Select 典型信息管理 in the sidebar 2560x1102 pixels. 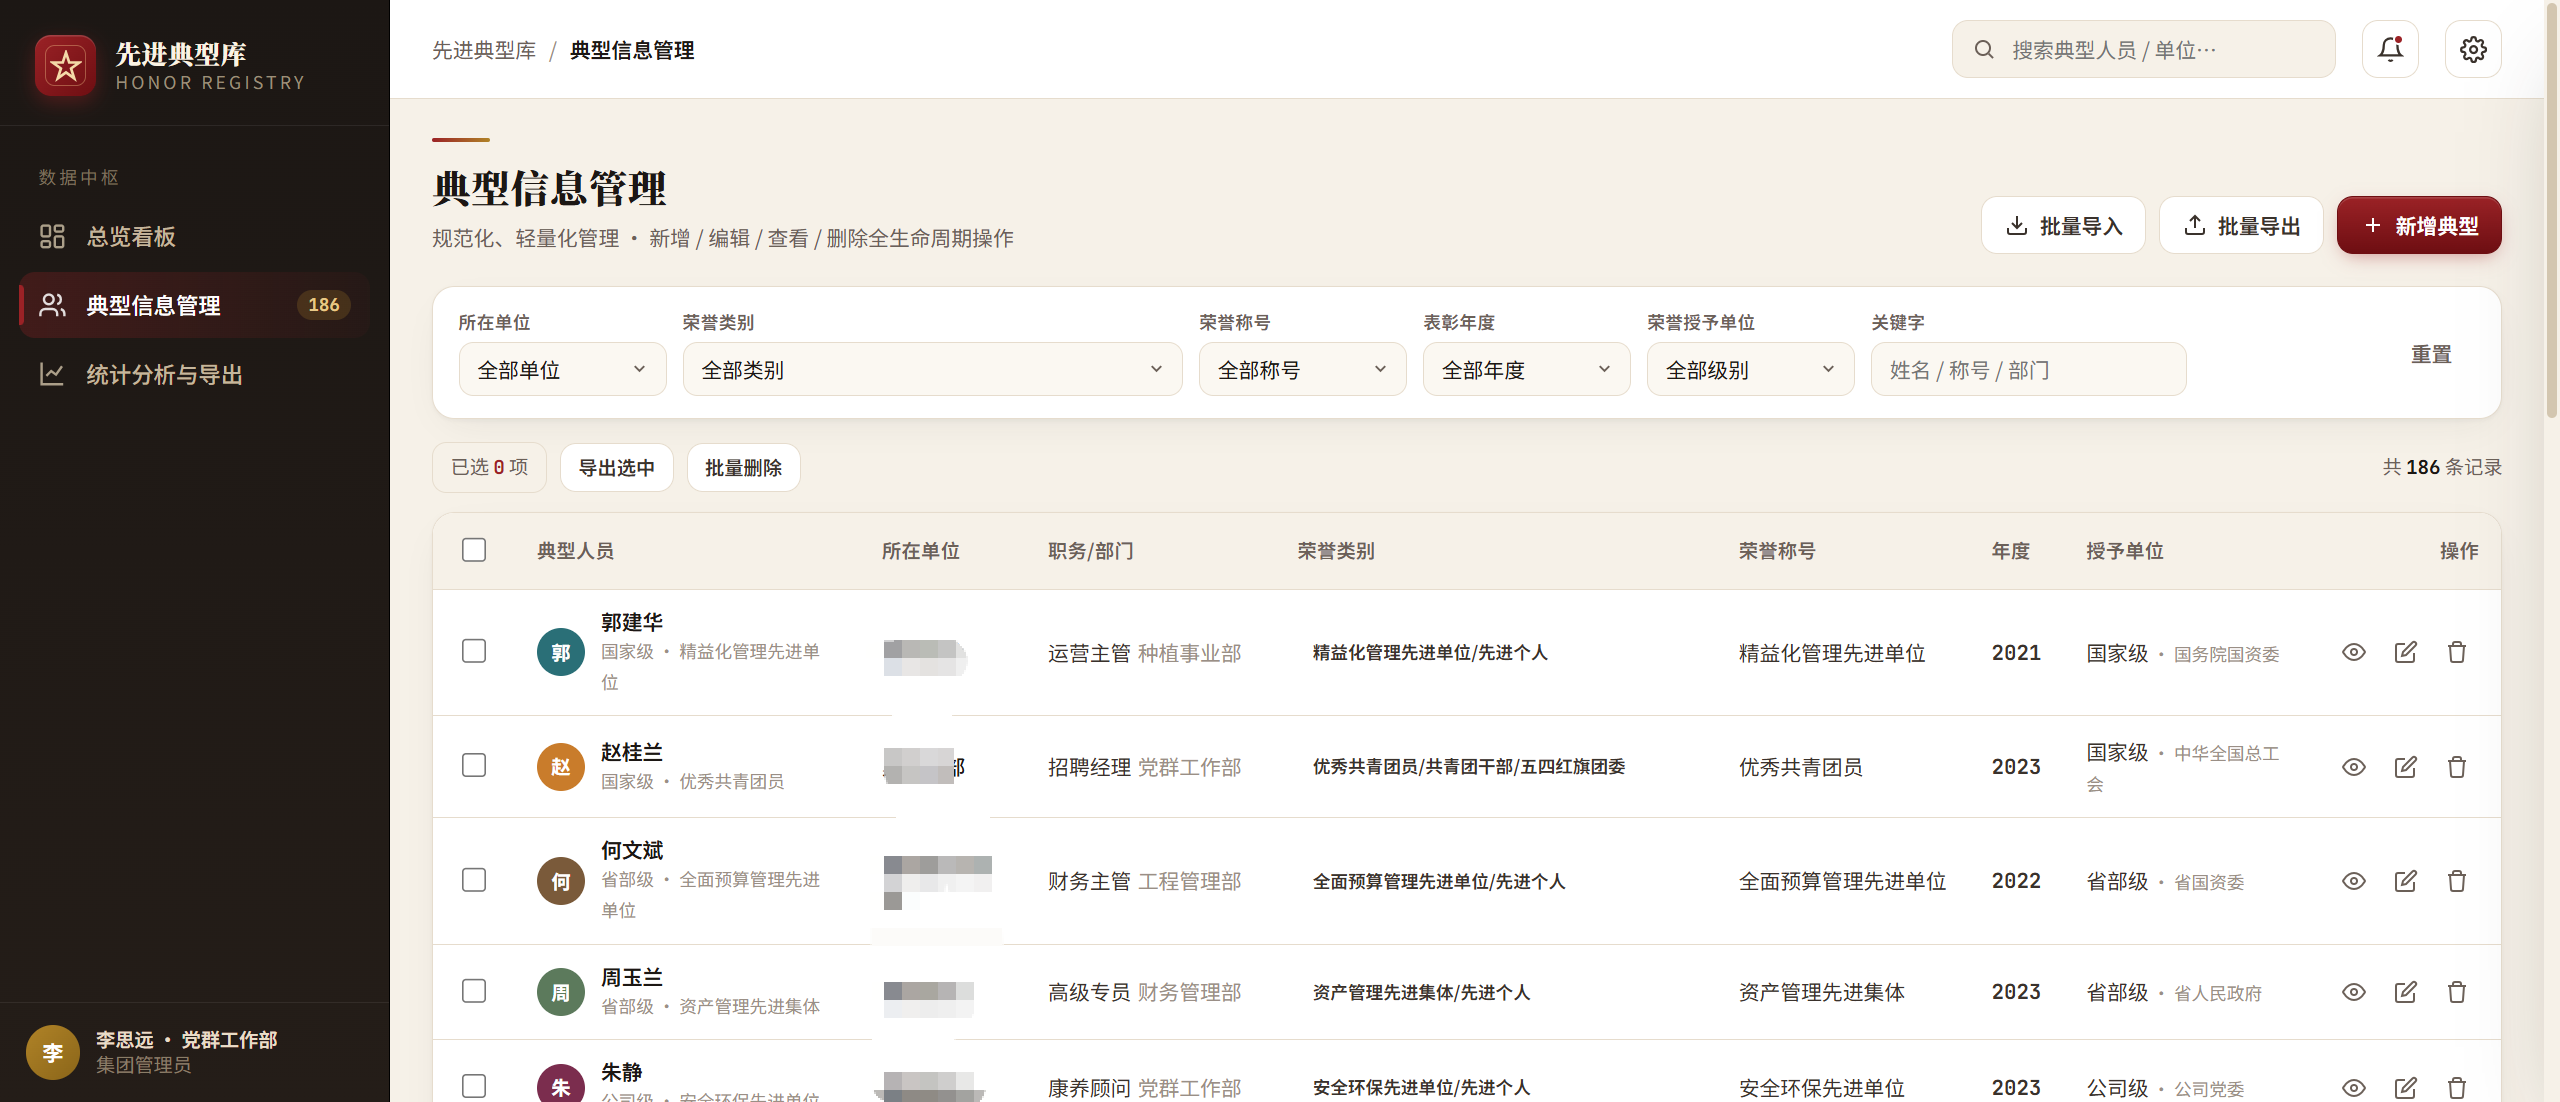click(194, 305)
